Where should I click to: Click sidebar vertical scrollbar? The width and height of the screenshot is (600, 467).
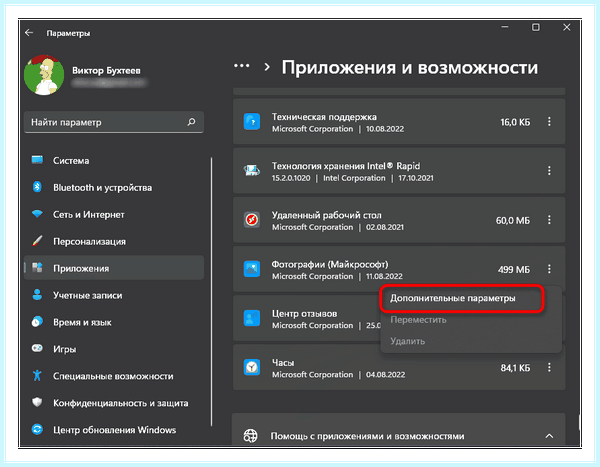coord(211,292)
